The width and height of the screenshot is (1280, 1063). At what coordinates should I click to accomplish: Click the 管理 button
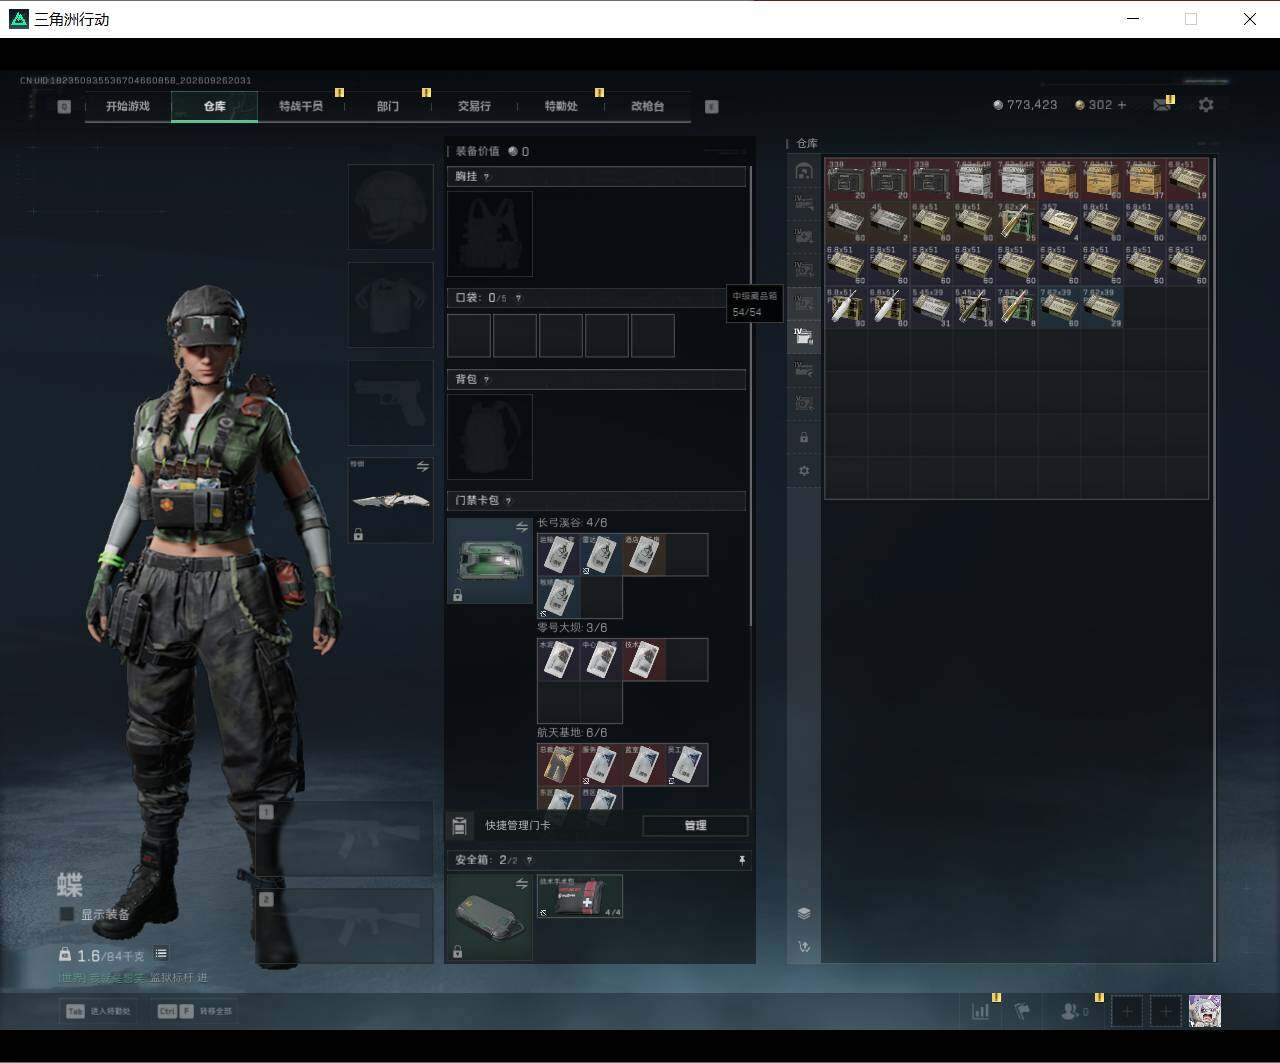[x=695, y=826]
